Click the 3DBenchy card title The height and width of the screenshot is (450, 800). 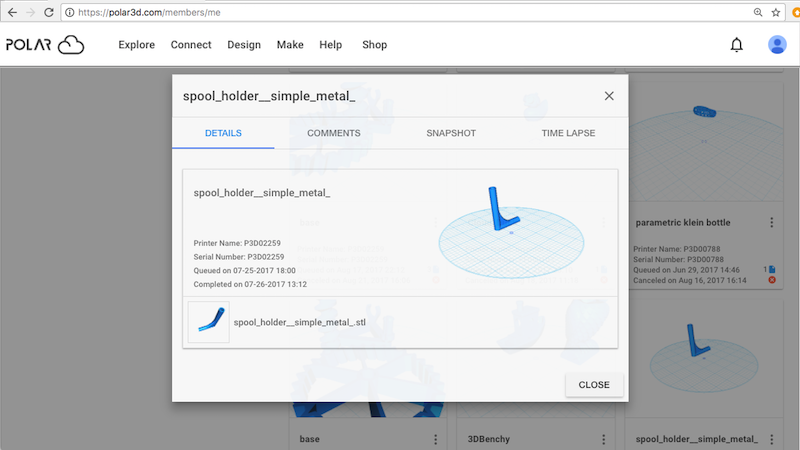pos(489,439)
